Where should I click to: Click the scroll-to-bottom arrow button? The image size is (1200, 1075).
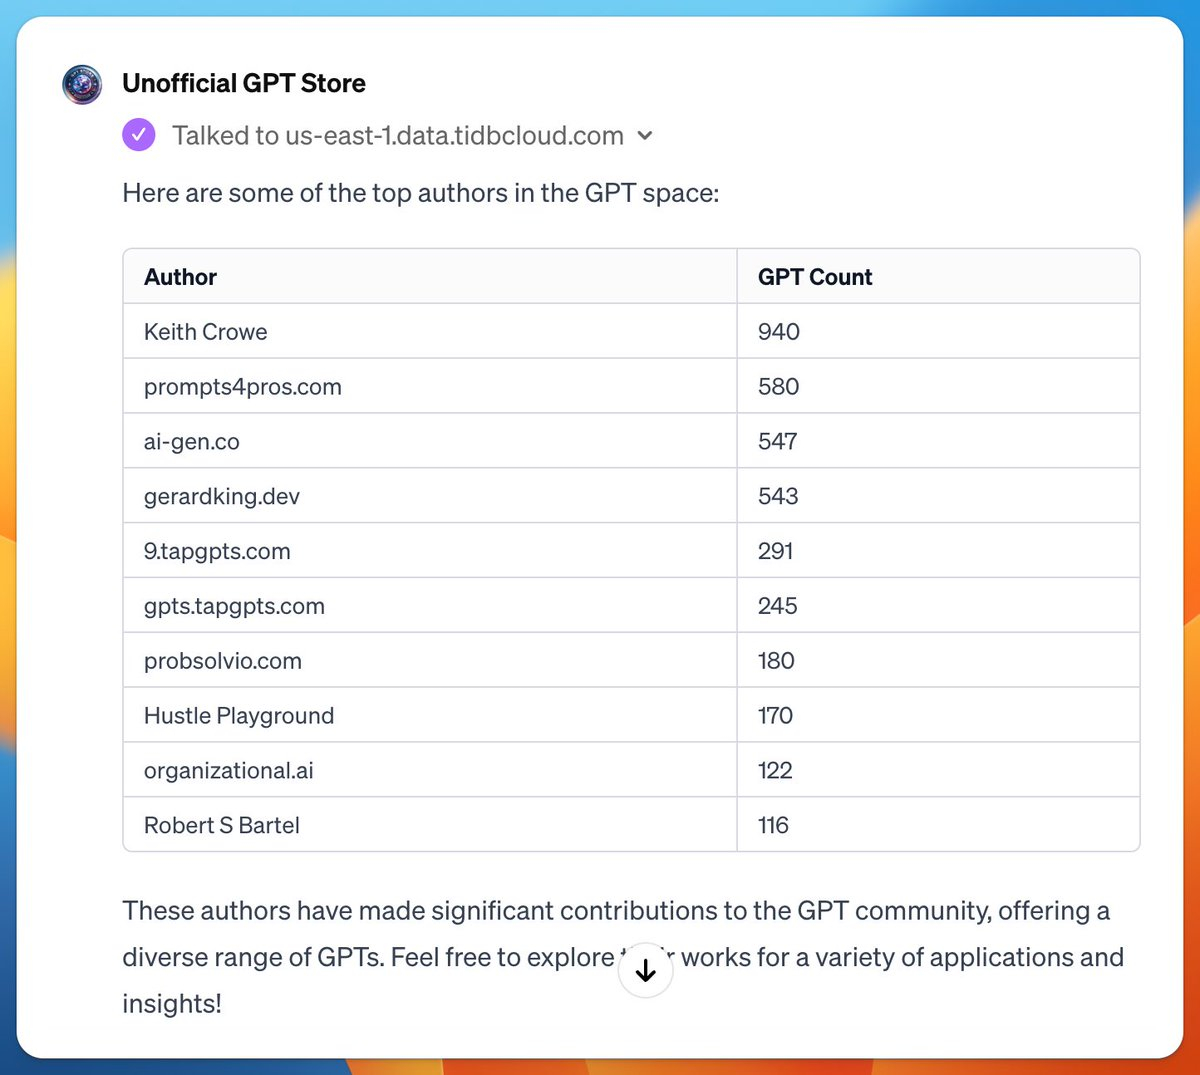646,970
